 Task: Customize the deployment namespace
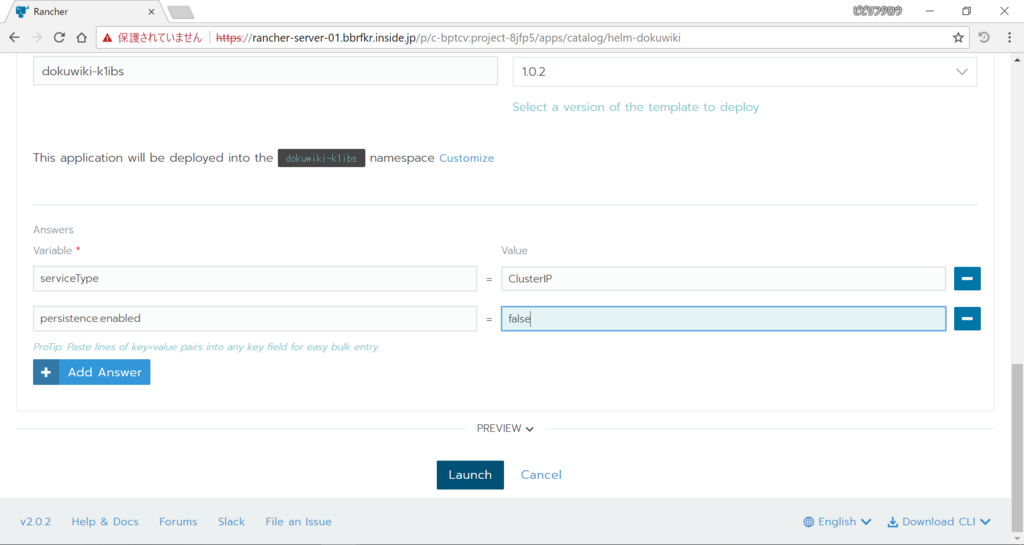466,158
